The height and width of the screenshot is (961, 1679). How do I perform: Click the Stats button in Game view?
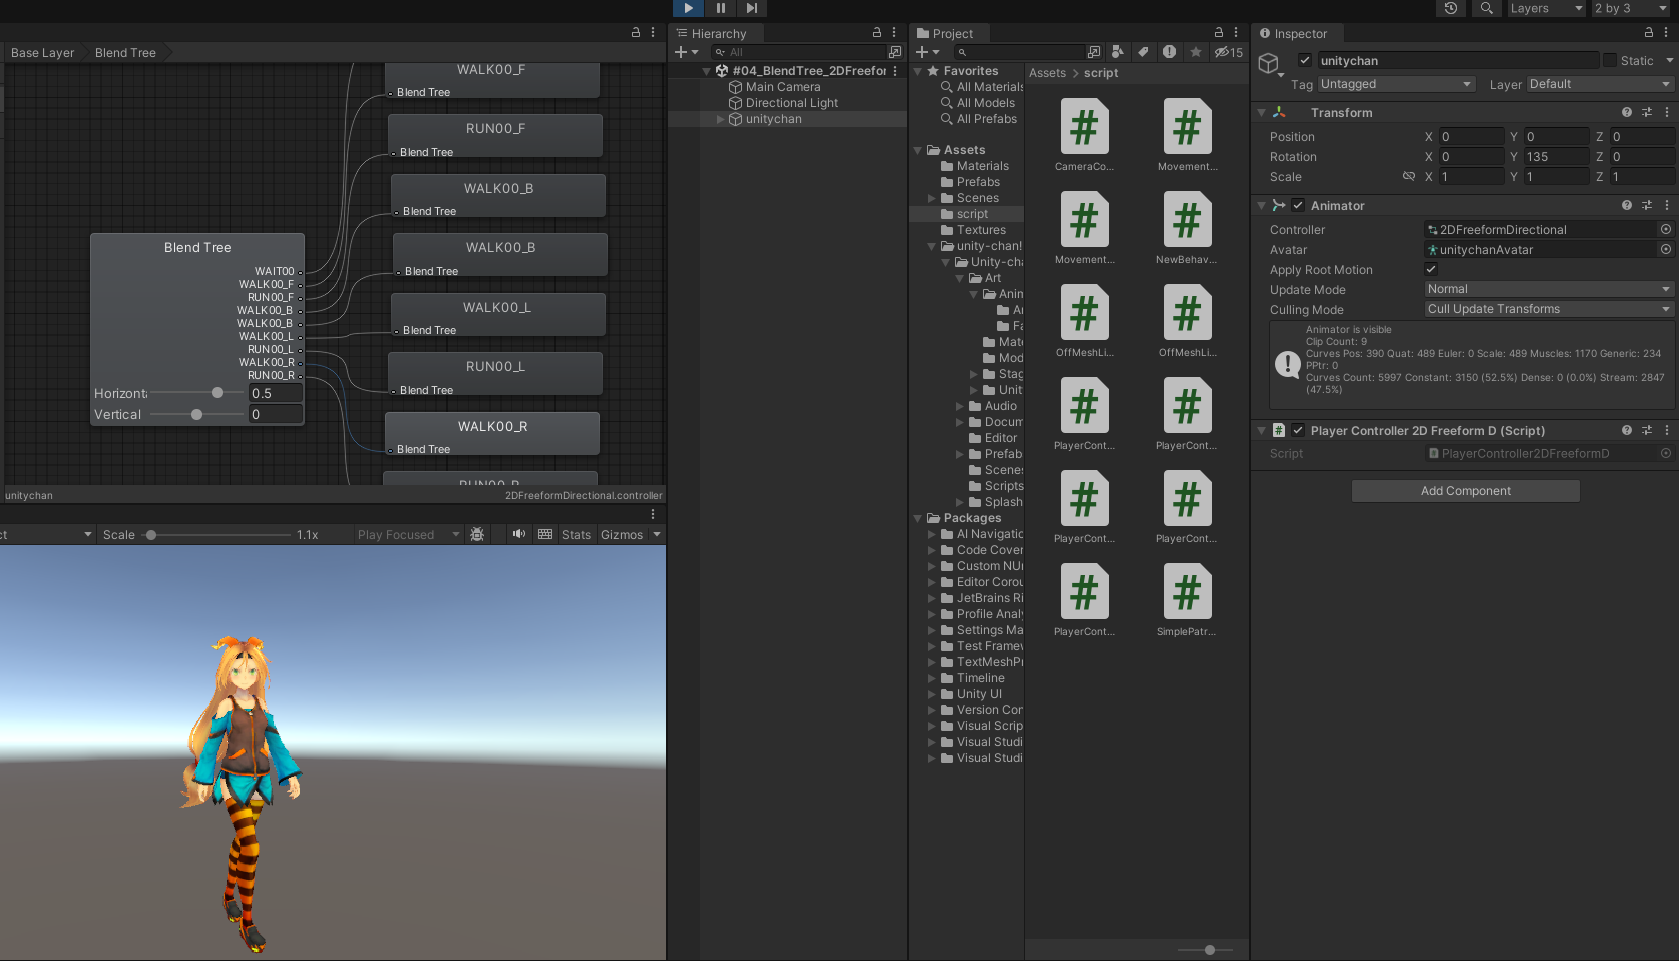click(576, 535)
